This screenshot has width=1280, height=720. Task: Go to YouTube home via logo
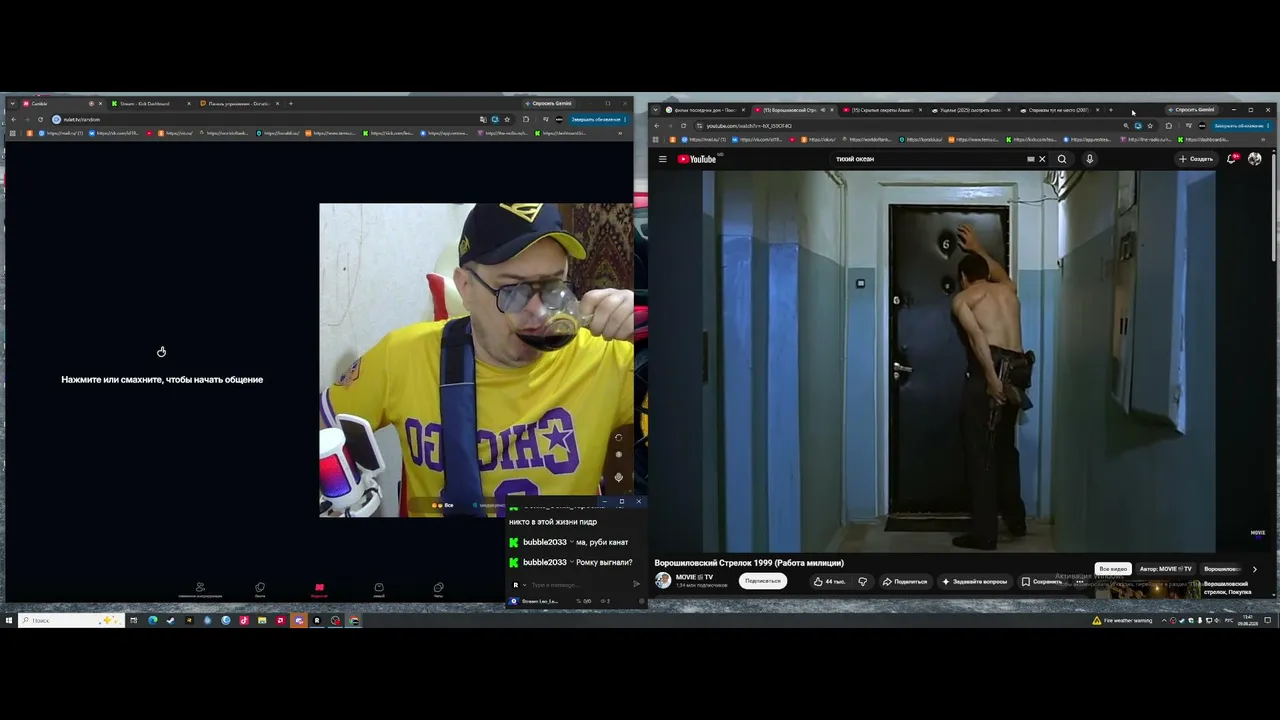(x=698, y=159)
